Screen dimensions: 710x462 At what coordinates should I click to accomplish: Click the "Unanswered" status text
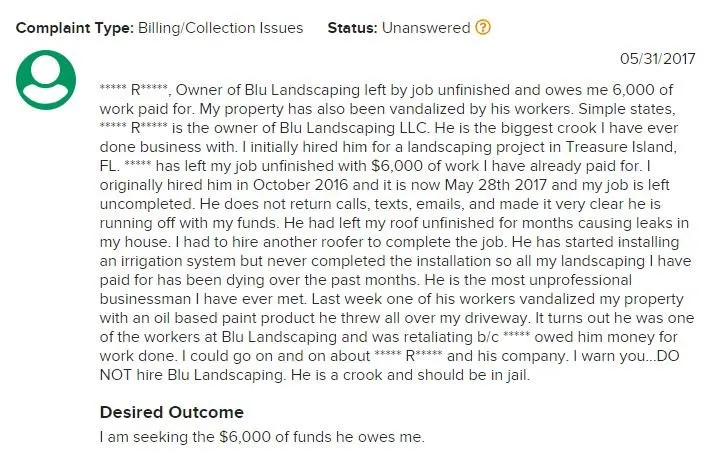[425, 28]
